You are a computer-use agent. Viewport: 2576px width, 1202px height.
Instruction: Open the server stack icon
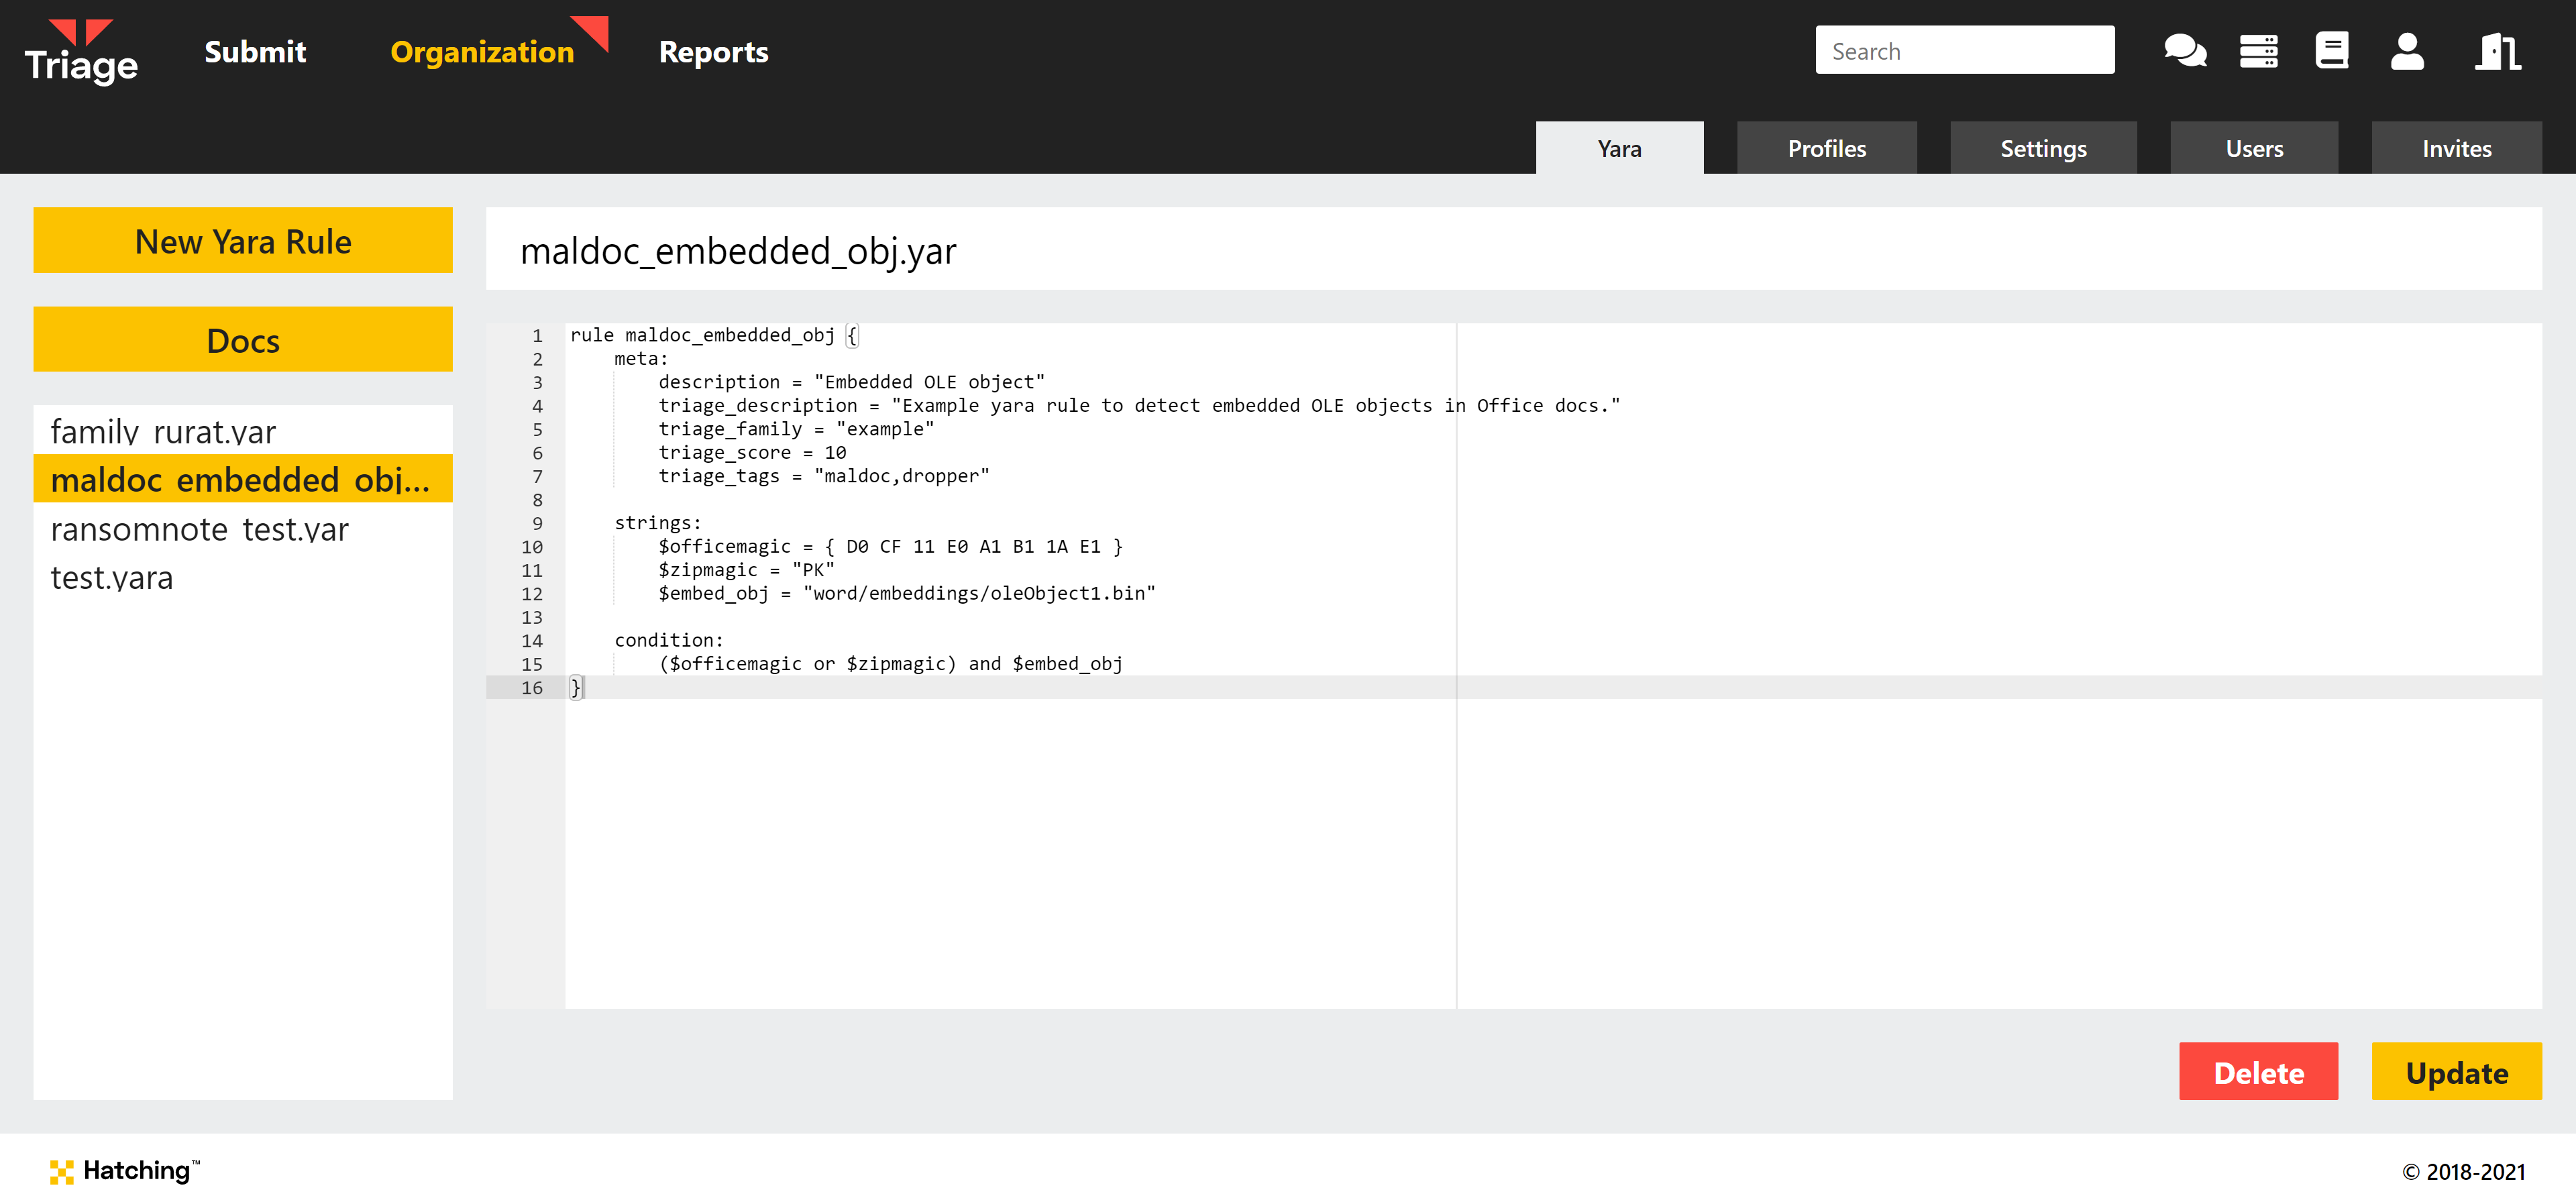pos(2258,51)
